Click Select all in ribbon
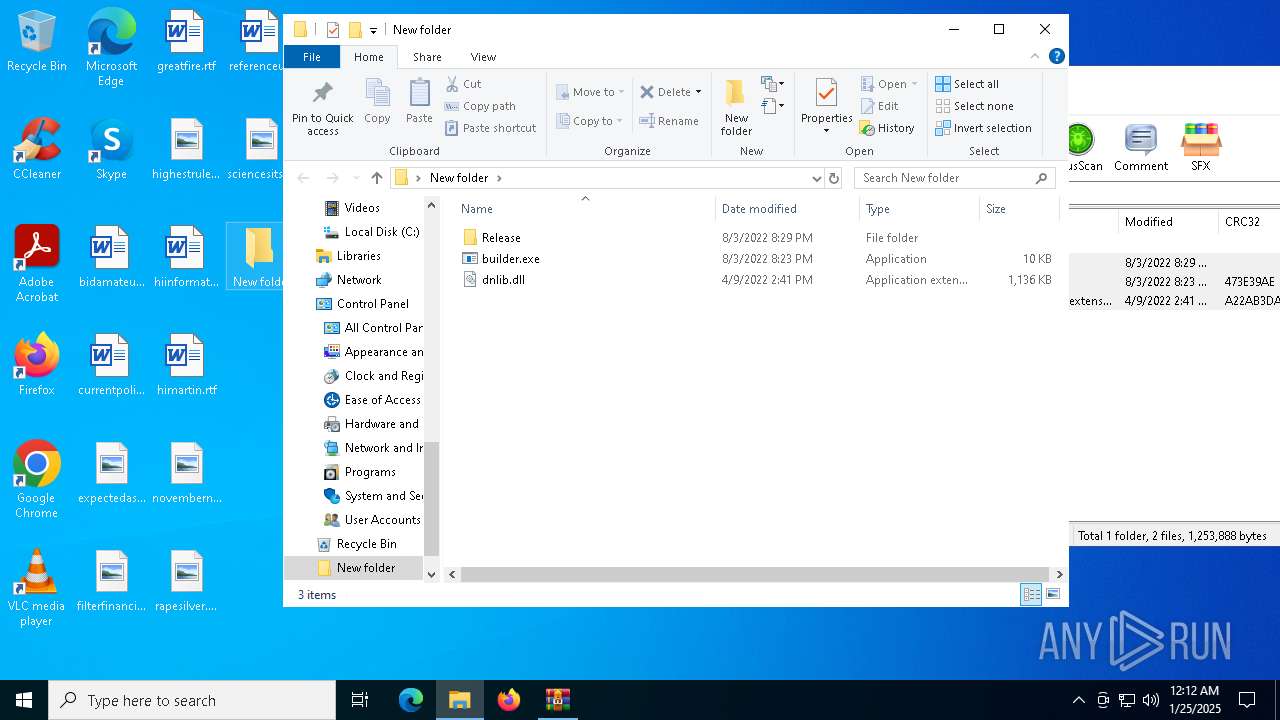The image size is (1280, 720). [967, 84]
